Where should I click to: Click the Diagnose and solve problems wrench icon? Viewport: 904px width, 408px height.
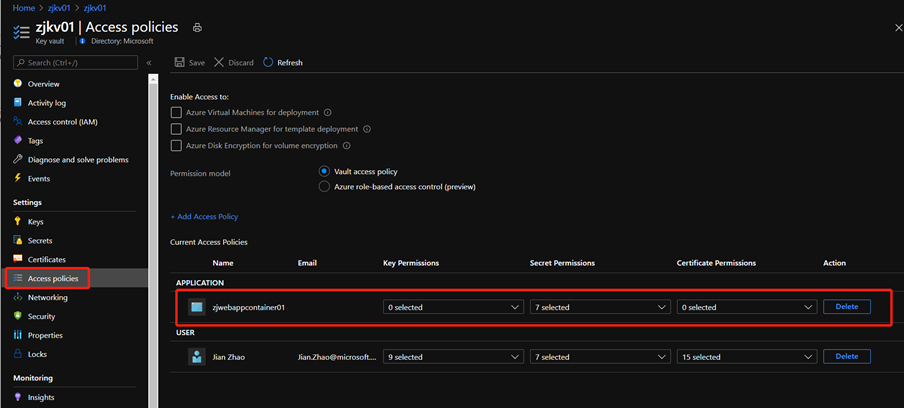[x=17, y=160]
